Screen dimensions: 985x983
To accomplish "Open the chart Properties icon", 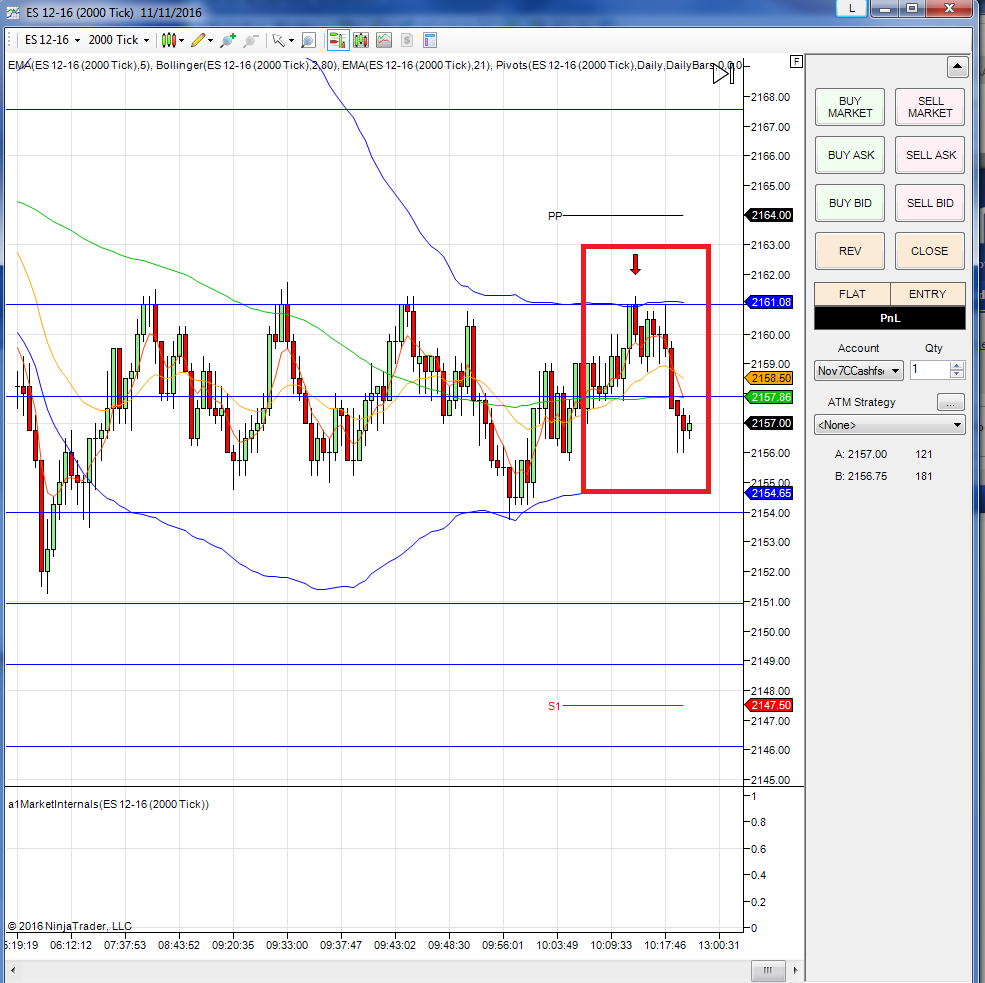I will tap(430, 41).
